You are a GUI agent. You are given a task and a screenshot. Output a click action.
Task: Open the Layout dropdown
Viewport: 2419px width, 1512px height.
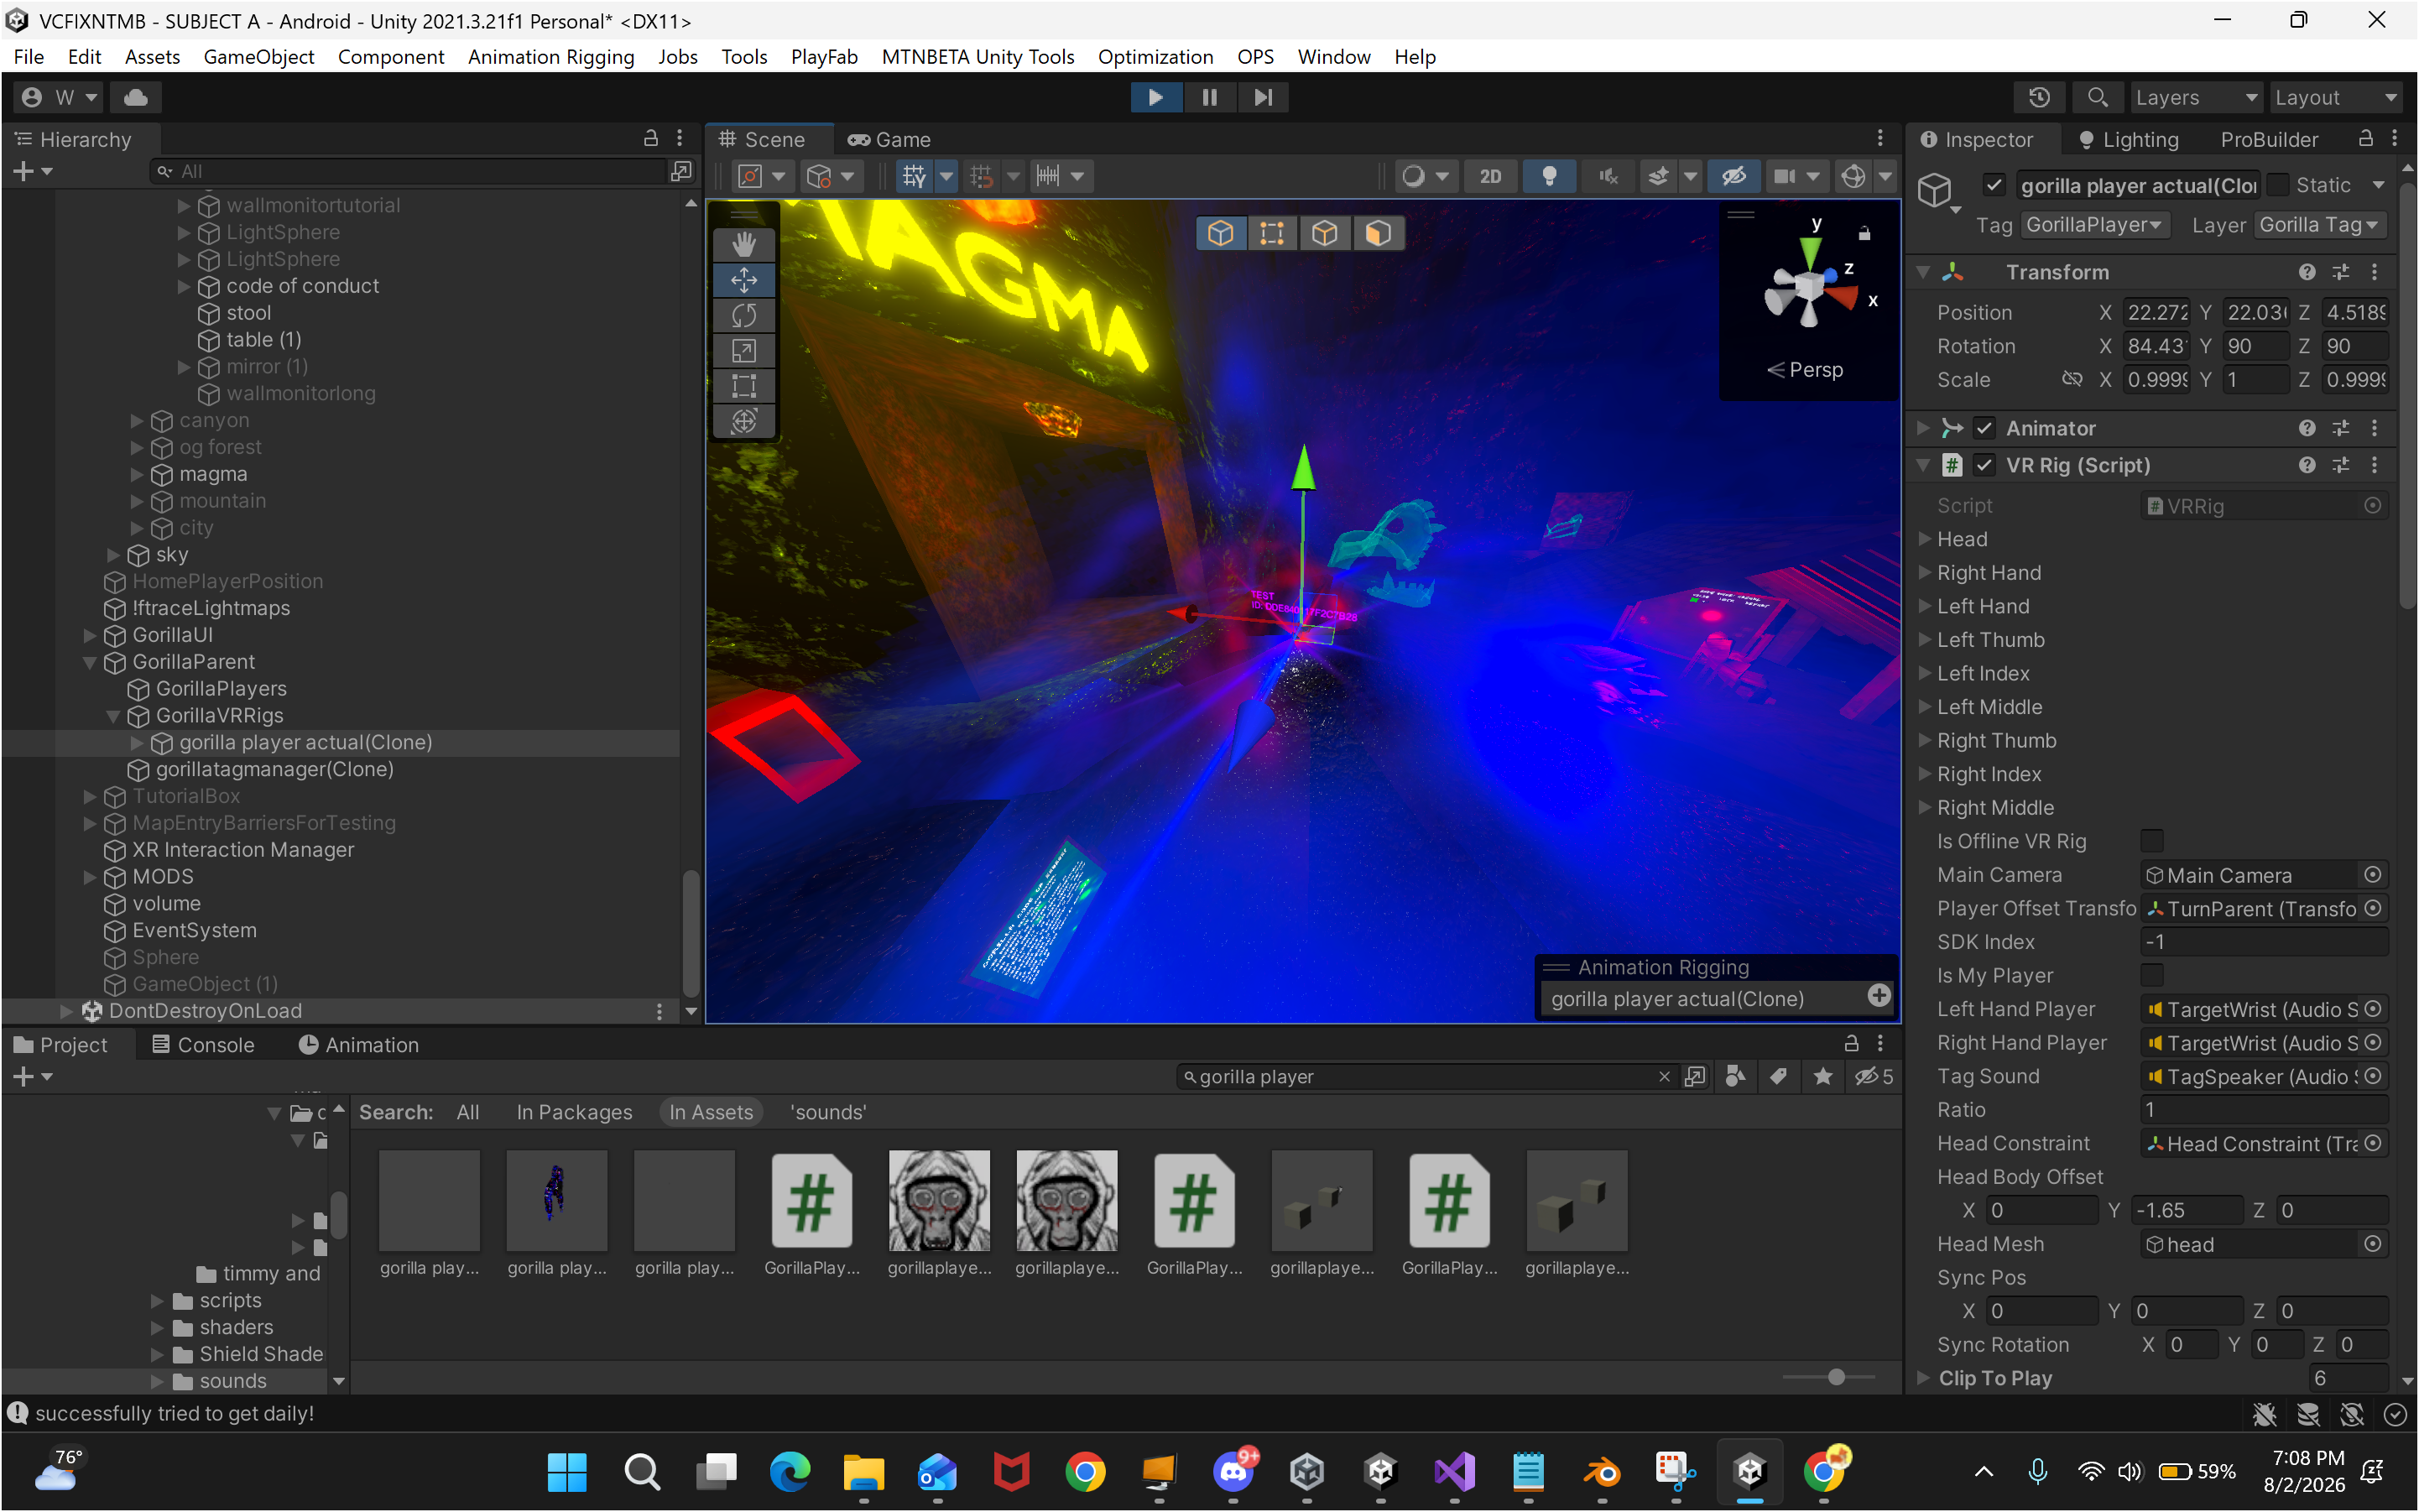pyautogui.click(x=2335, y=97)
